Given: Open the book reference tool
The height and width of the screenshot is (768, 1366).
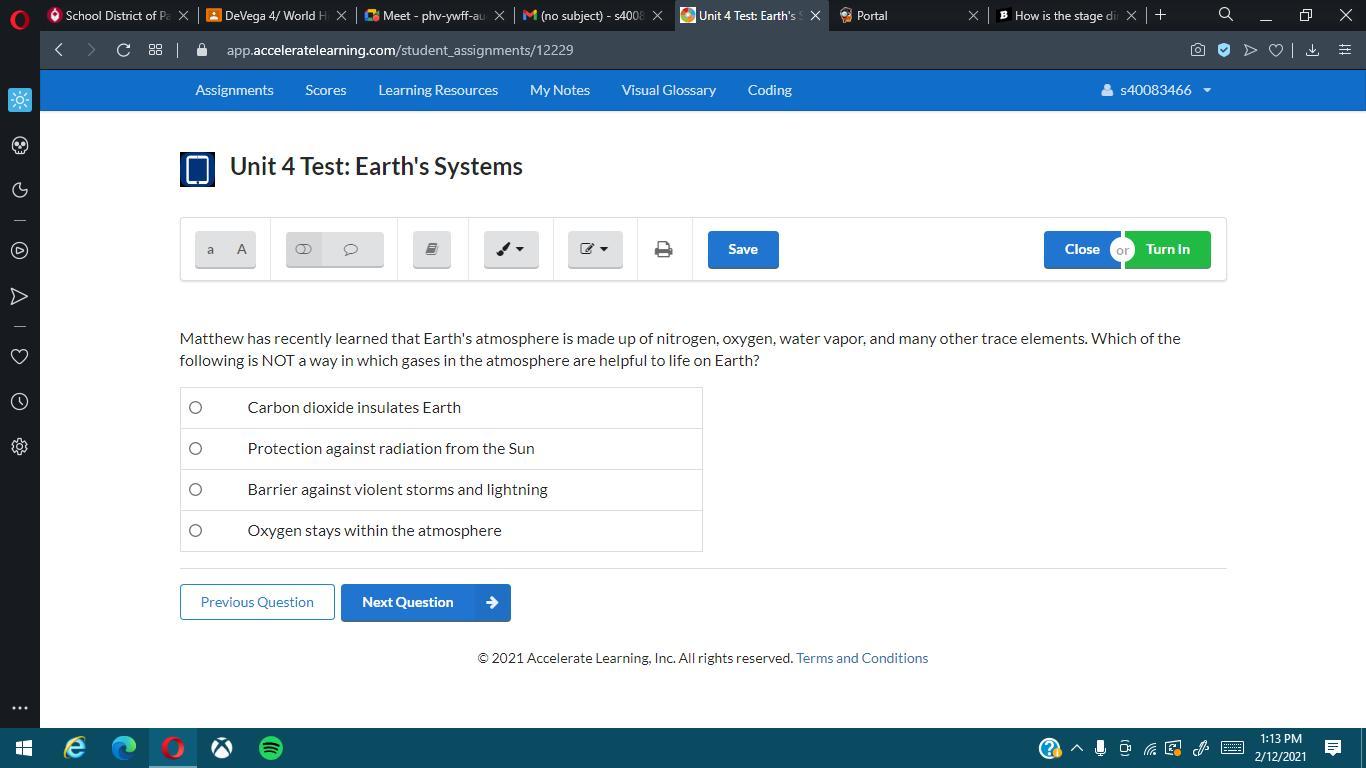Looking at the screenshot, I should (432, 249).
